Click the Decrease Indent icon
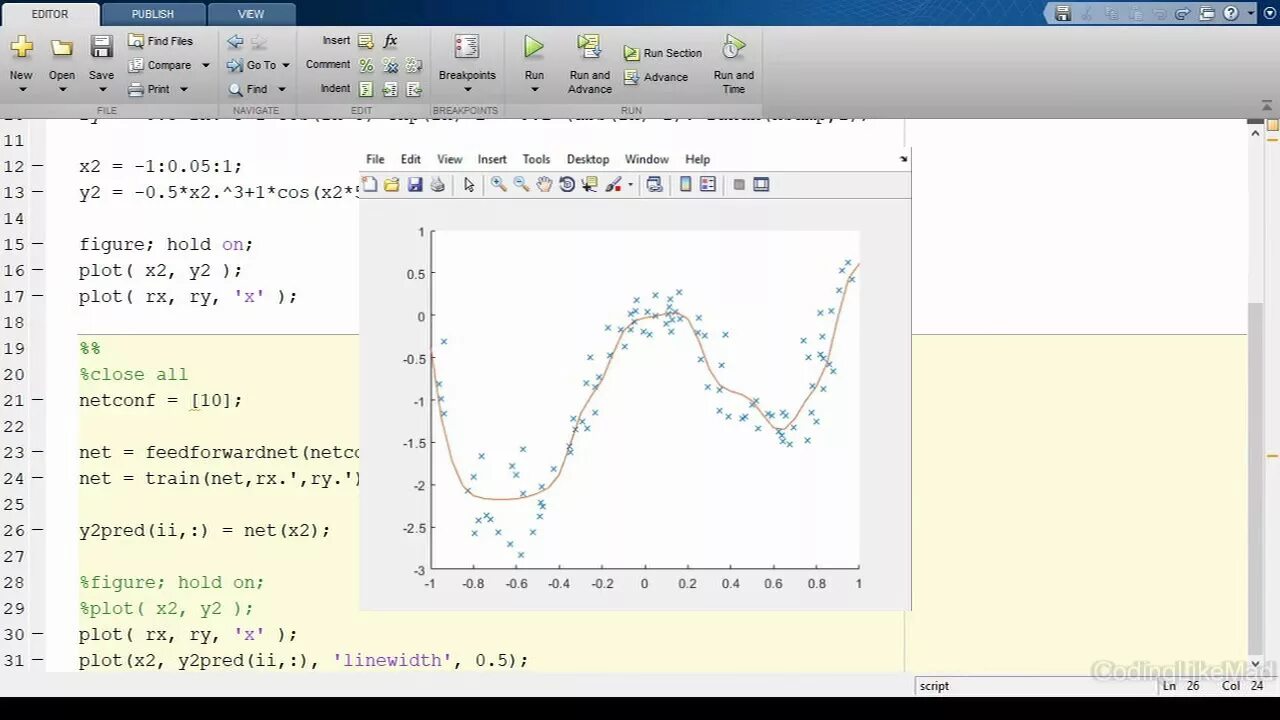The height and width of the screenshot is (720, 1280). [x=414, y=89]
